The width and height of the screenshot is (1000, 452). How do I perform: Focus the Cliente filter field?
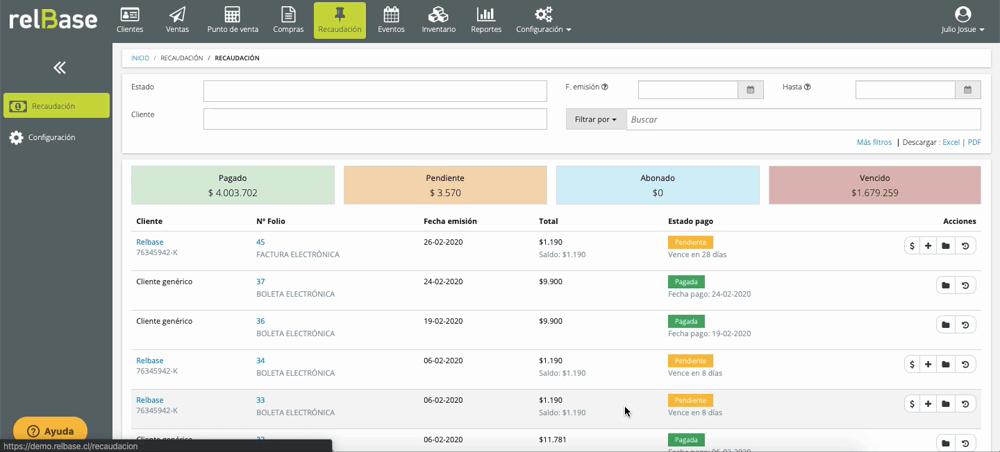(x=375, y=119)
